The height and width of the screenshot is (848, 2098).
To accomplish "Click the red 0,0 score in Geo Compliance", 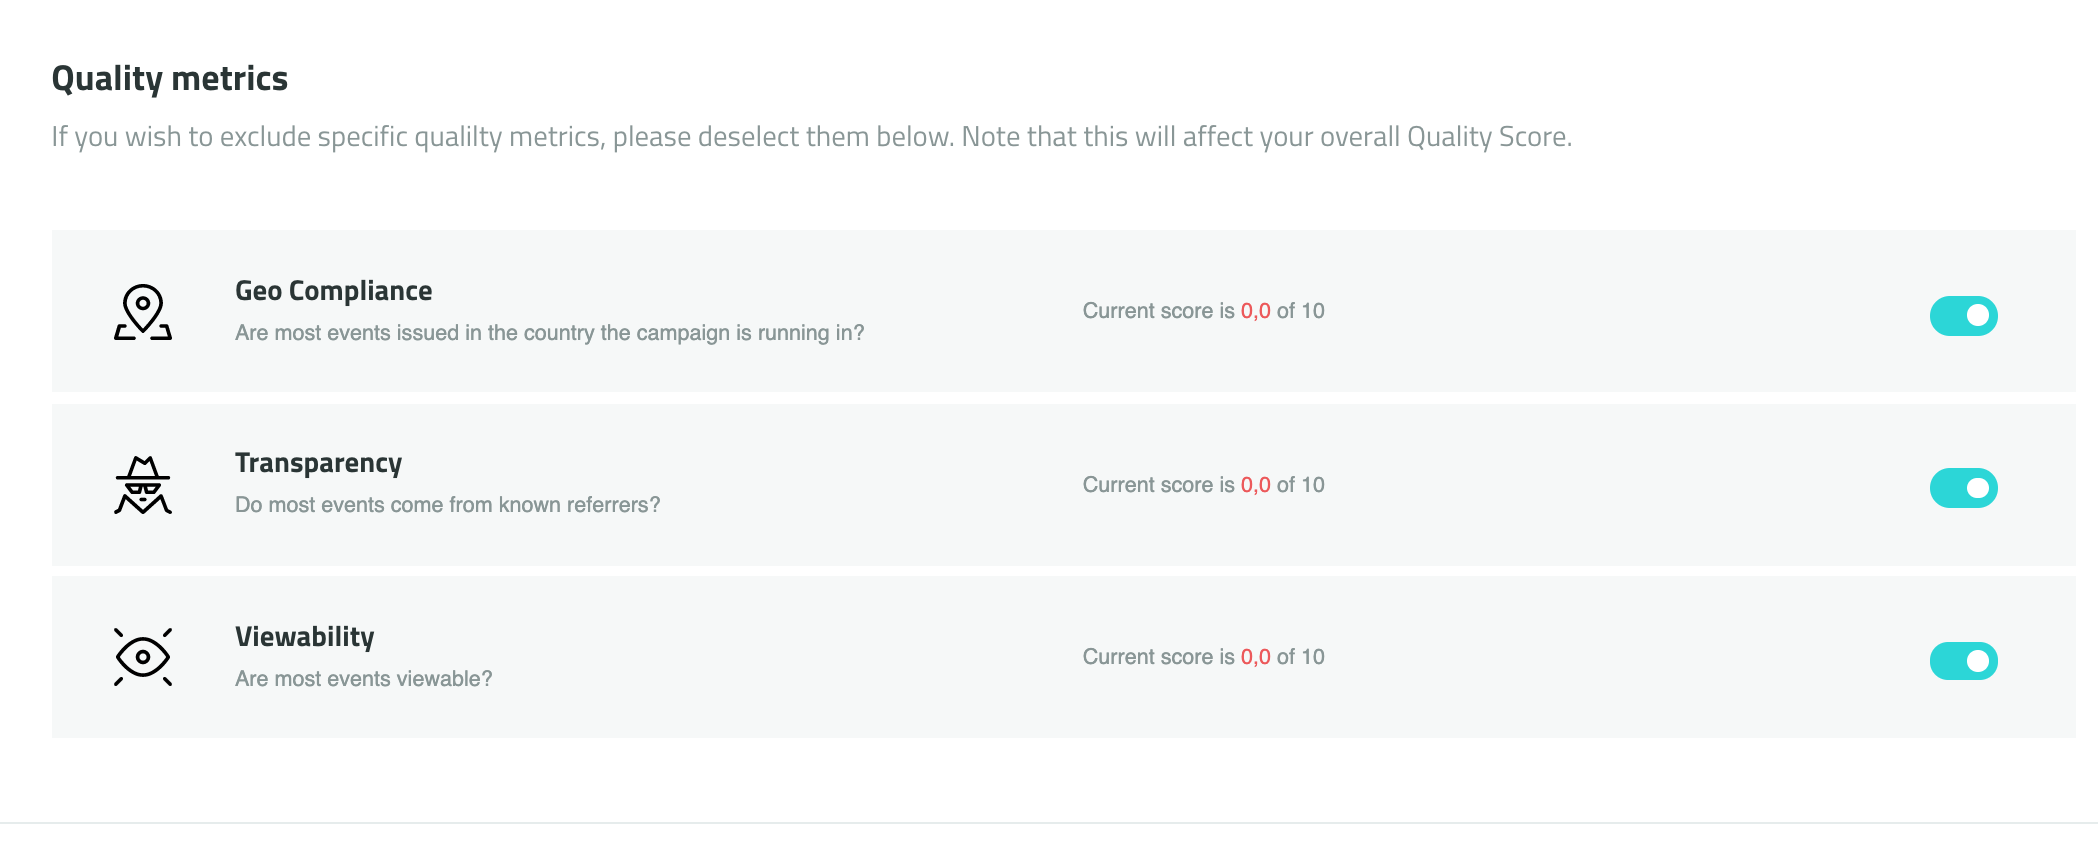I will 1255,311.
